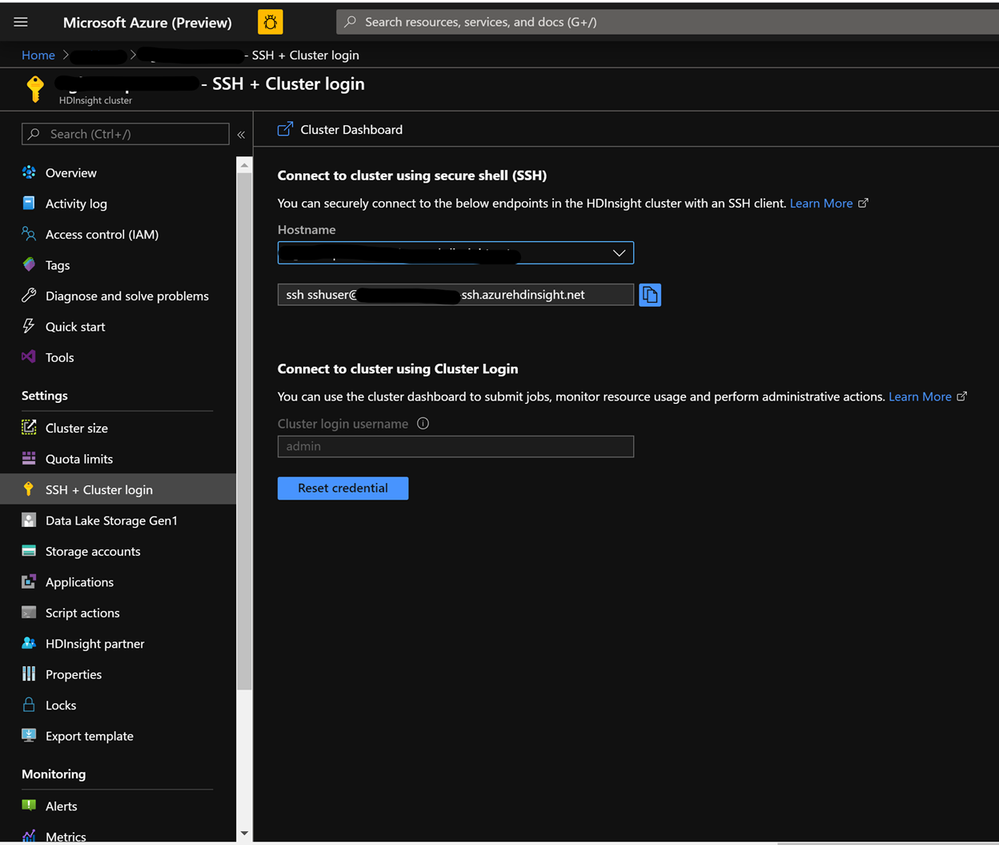Viewport: 999px width, 845px height.
Task: Click the Cluster size icon
Action: coord(29,428)
